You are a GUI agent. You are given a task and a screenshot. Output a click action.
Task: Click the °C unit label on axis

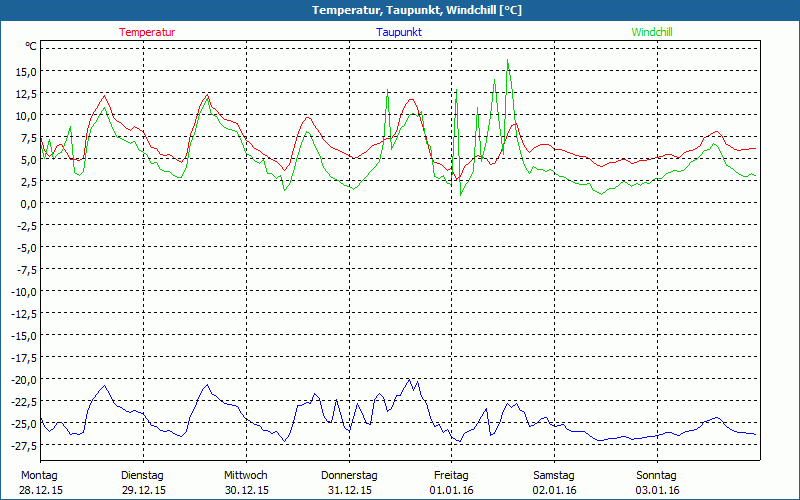click(x=31, y=47)
